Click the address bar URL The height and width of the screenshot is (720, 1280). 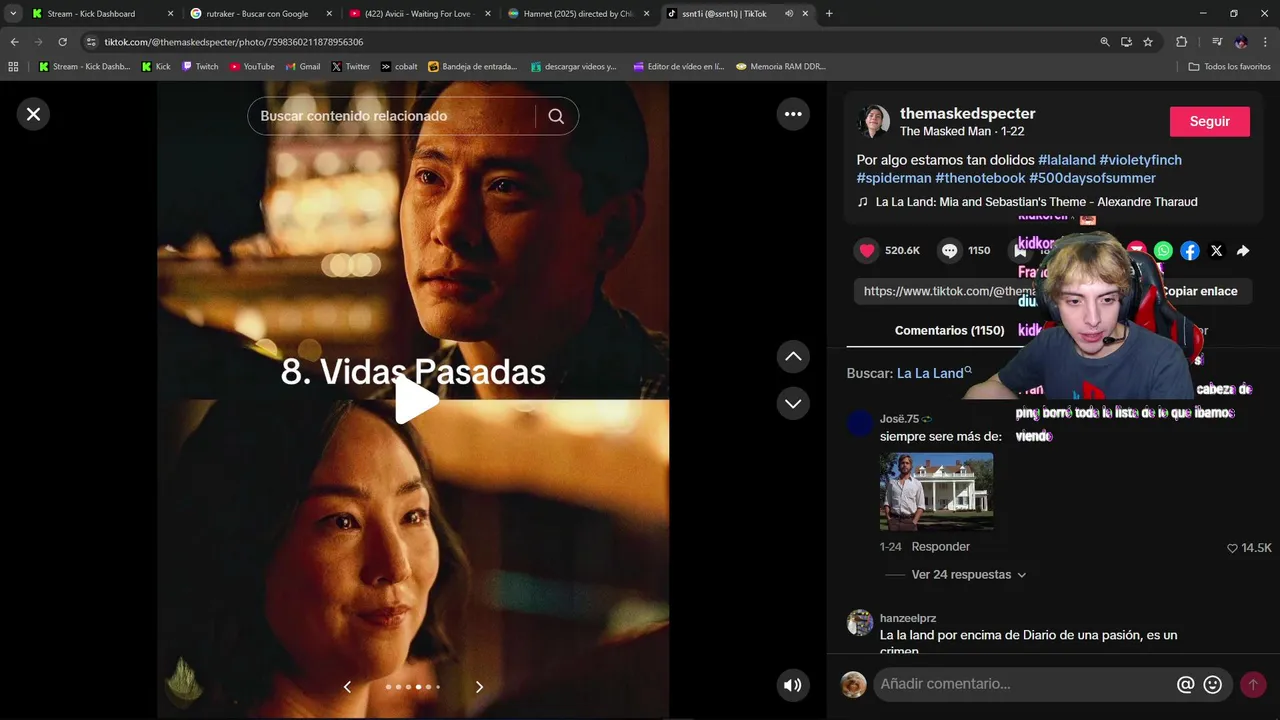(234, 42)
